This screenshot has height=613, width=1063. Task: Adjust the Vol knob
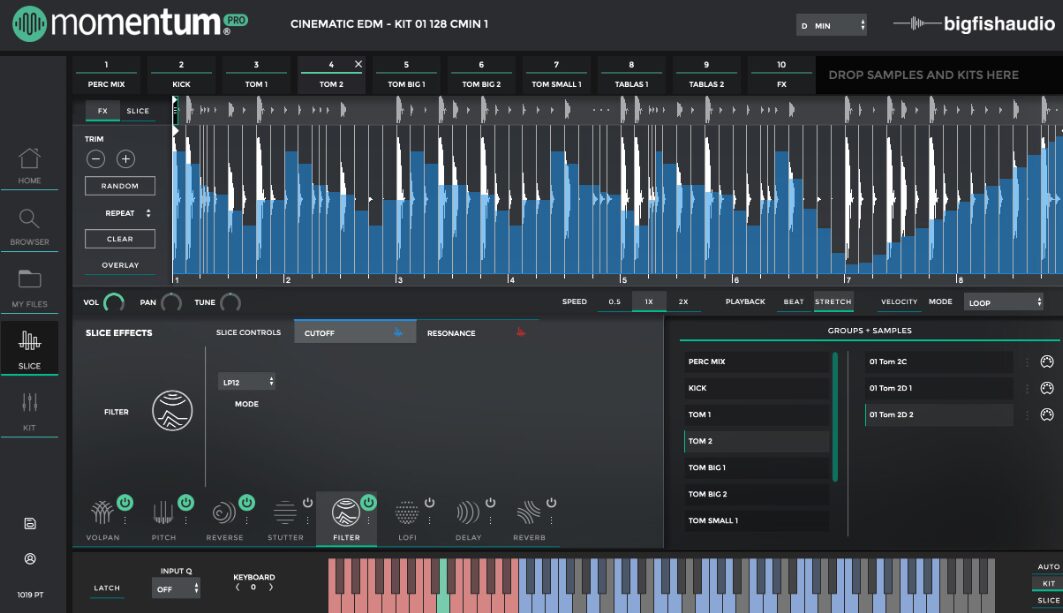(x=114, y=302)
